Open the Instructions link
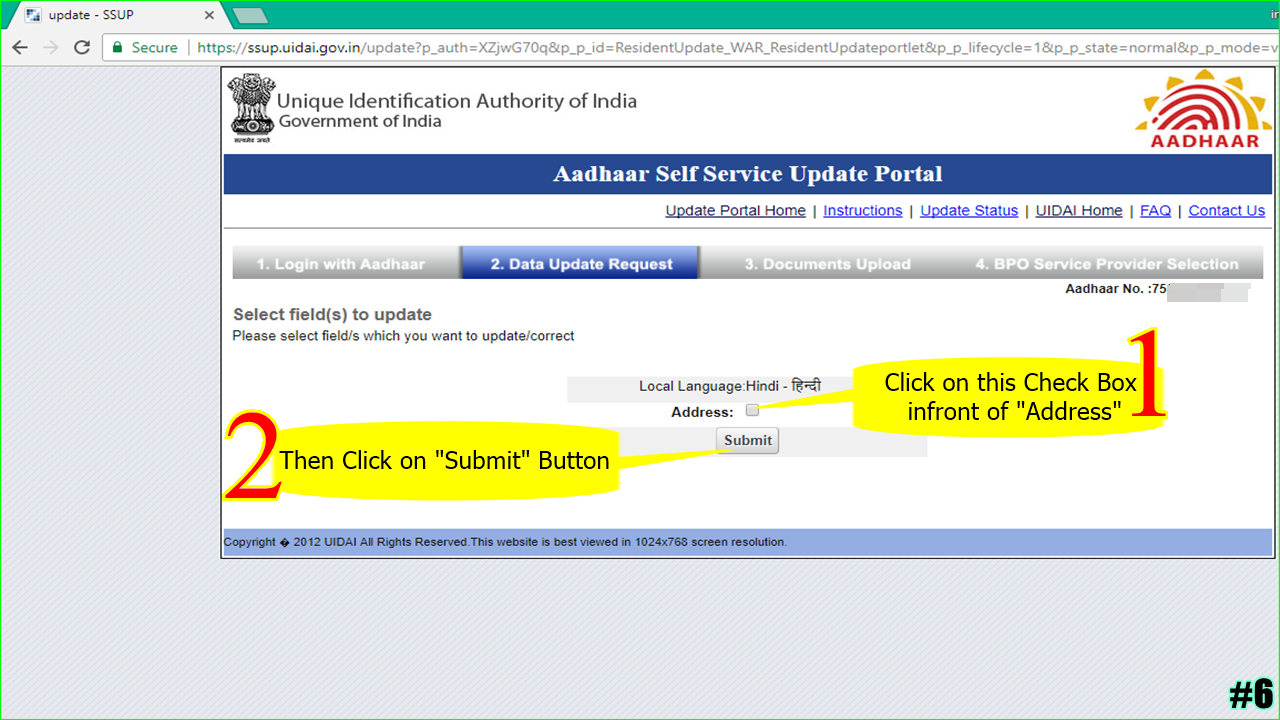This screenshot has height=720, width=1280. (863, 211)
